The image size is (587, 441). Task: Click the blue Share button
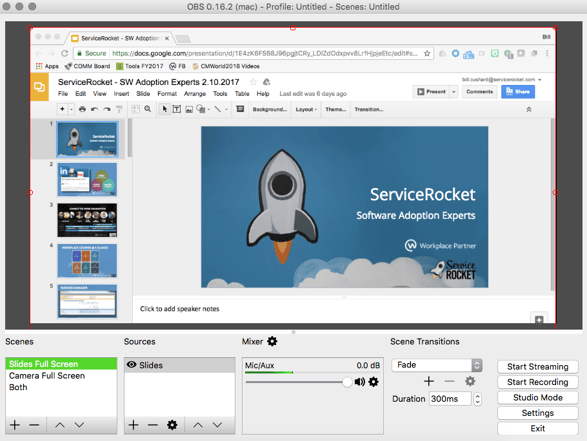[x=518, y=91]
